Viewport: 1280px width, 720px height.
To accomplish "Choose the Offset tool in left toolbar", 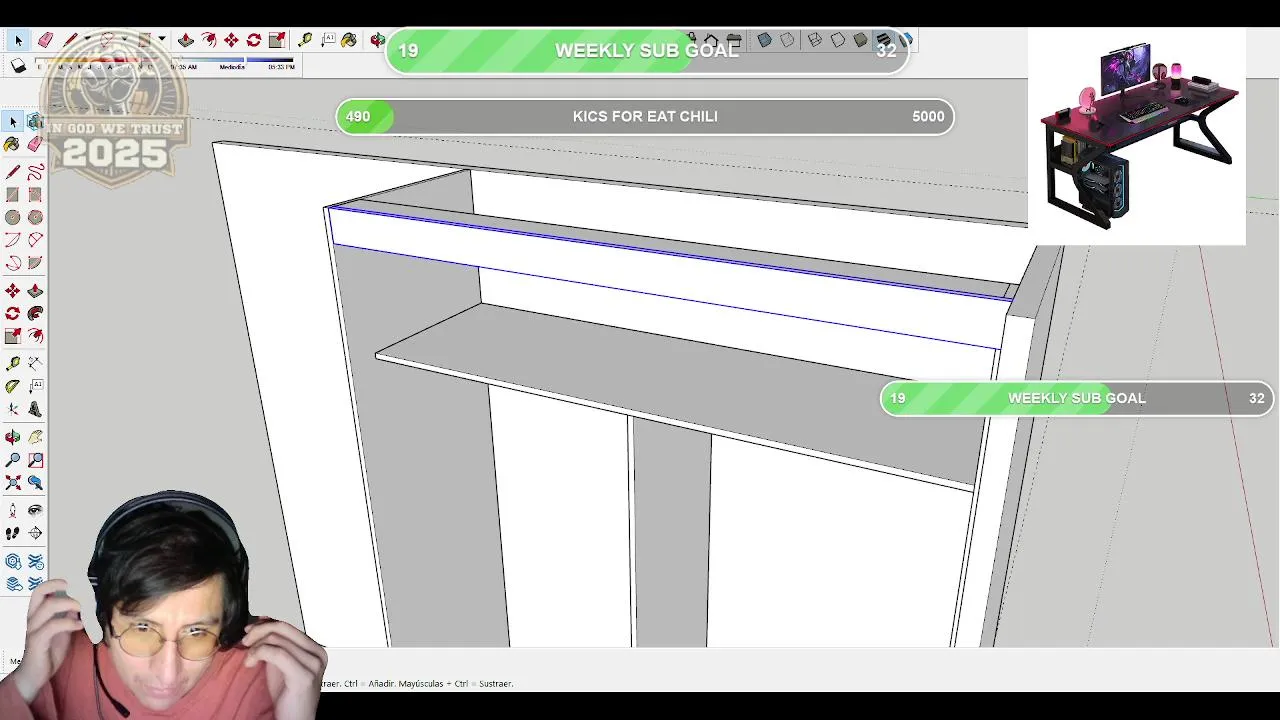I will [35, 336].
